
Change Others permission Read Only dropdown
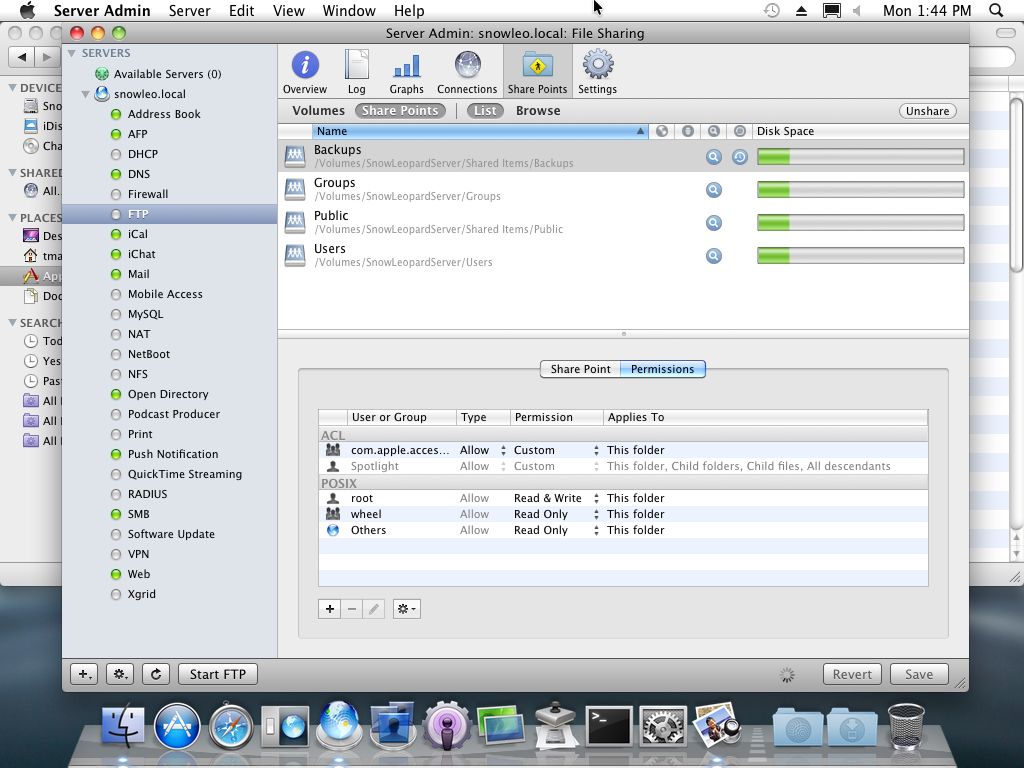pos(556,530)
